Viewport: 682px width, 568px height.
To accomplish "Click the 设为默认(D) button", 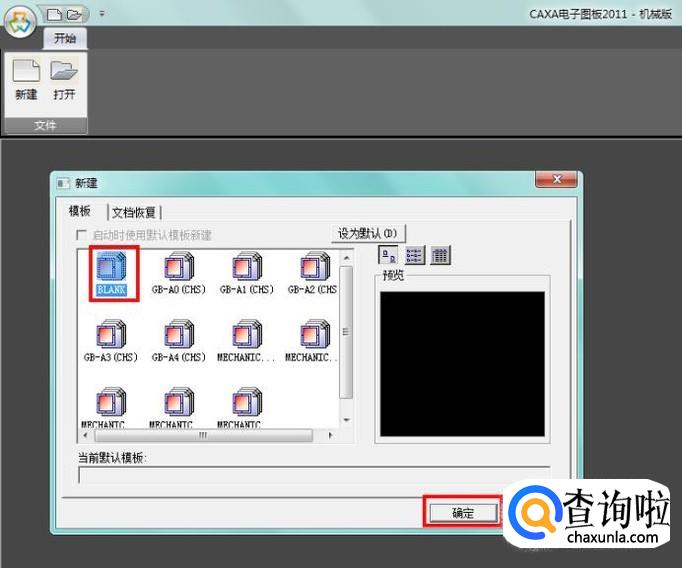I will click(x=368, y=234).
